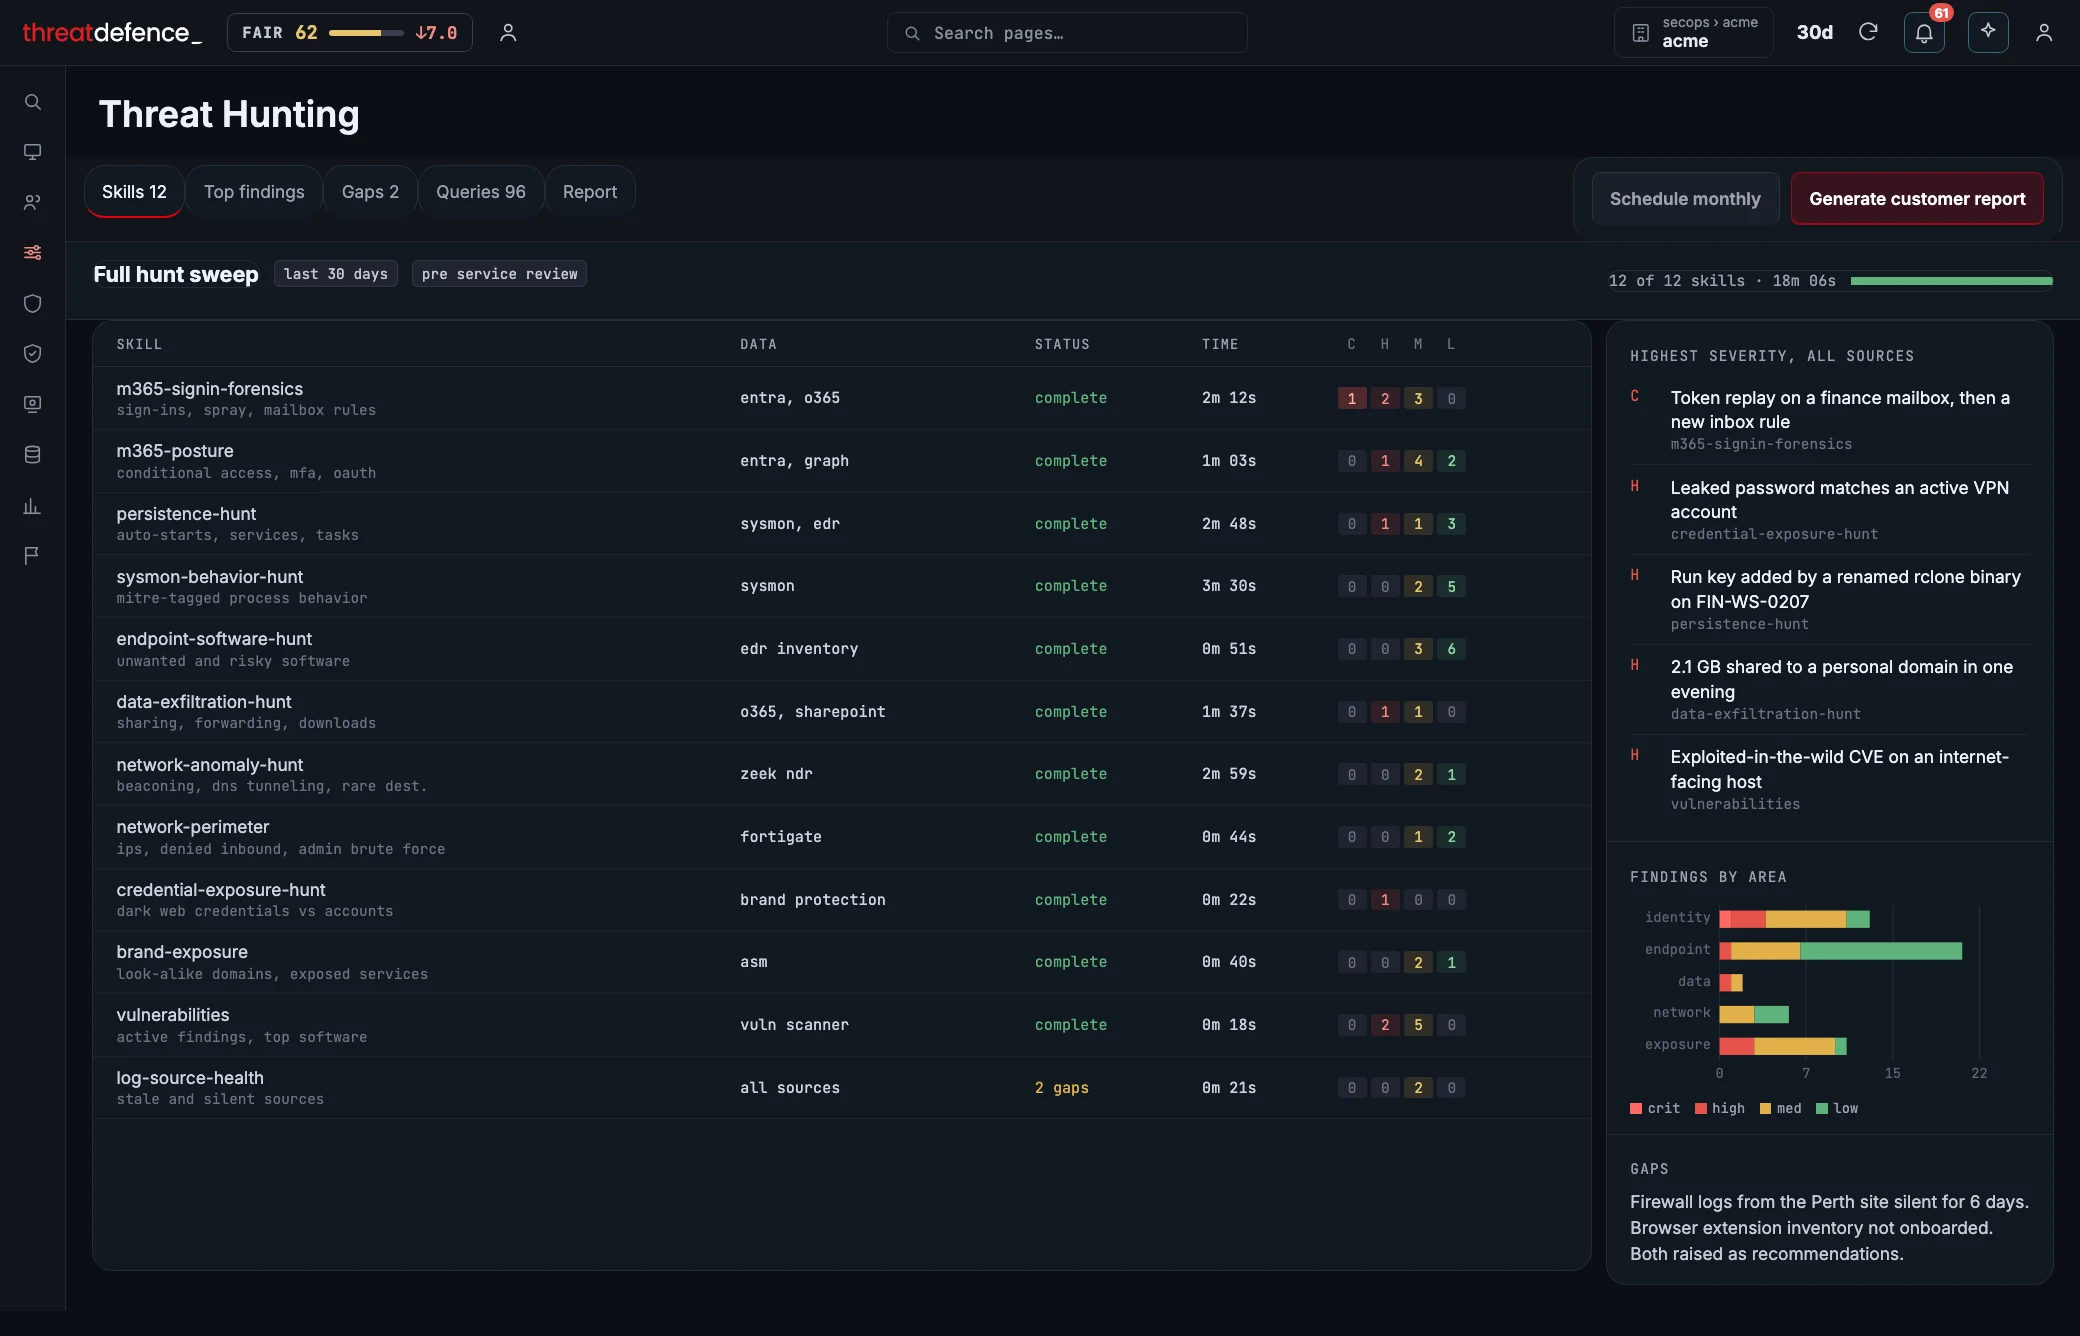
Task: Click the pre service review tag
Action: tap(499, 274)
